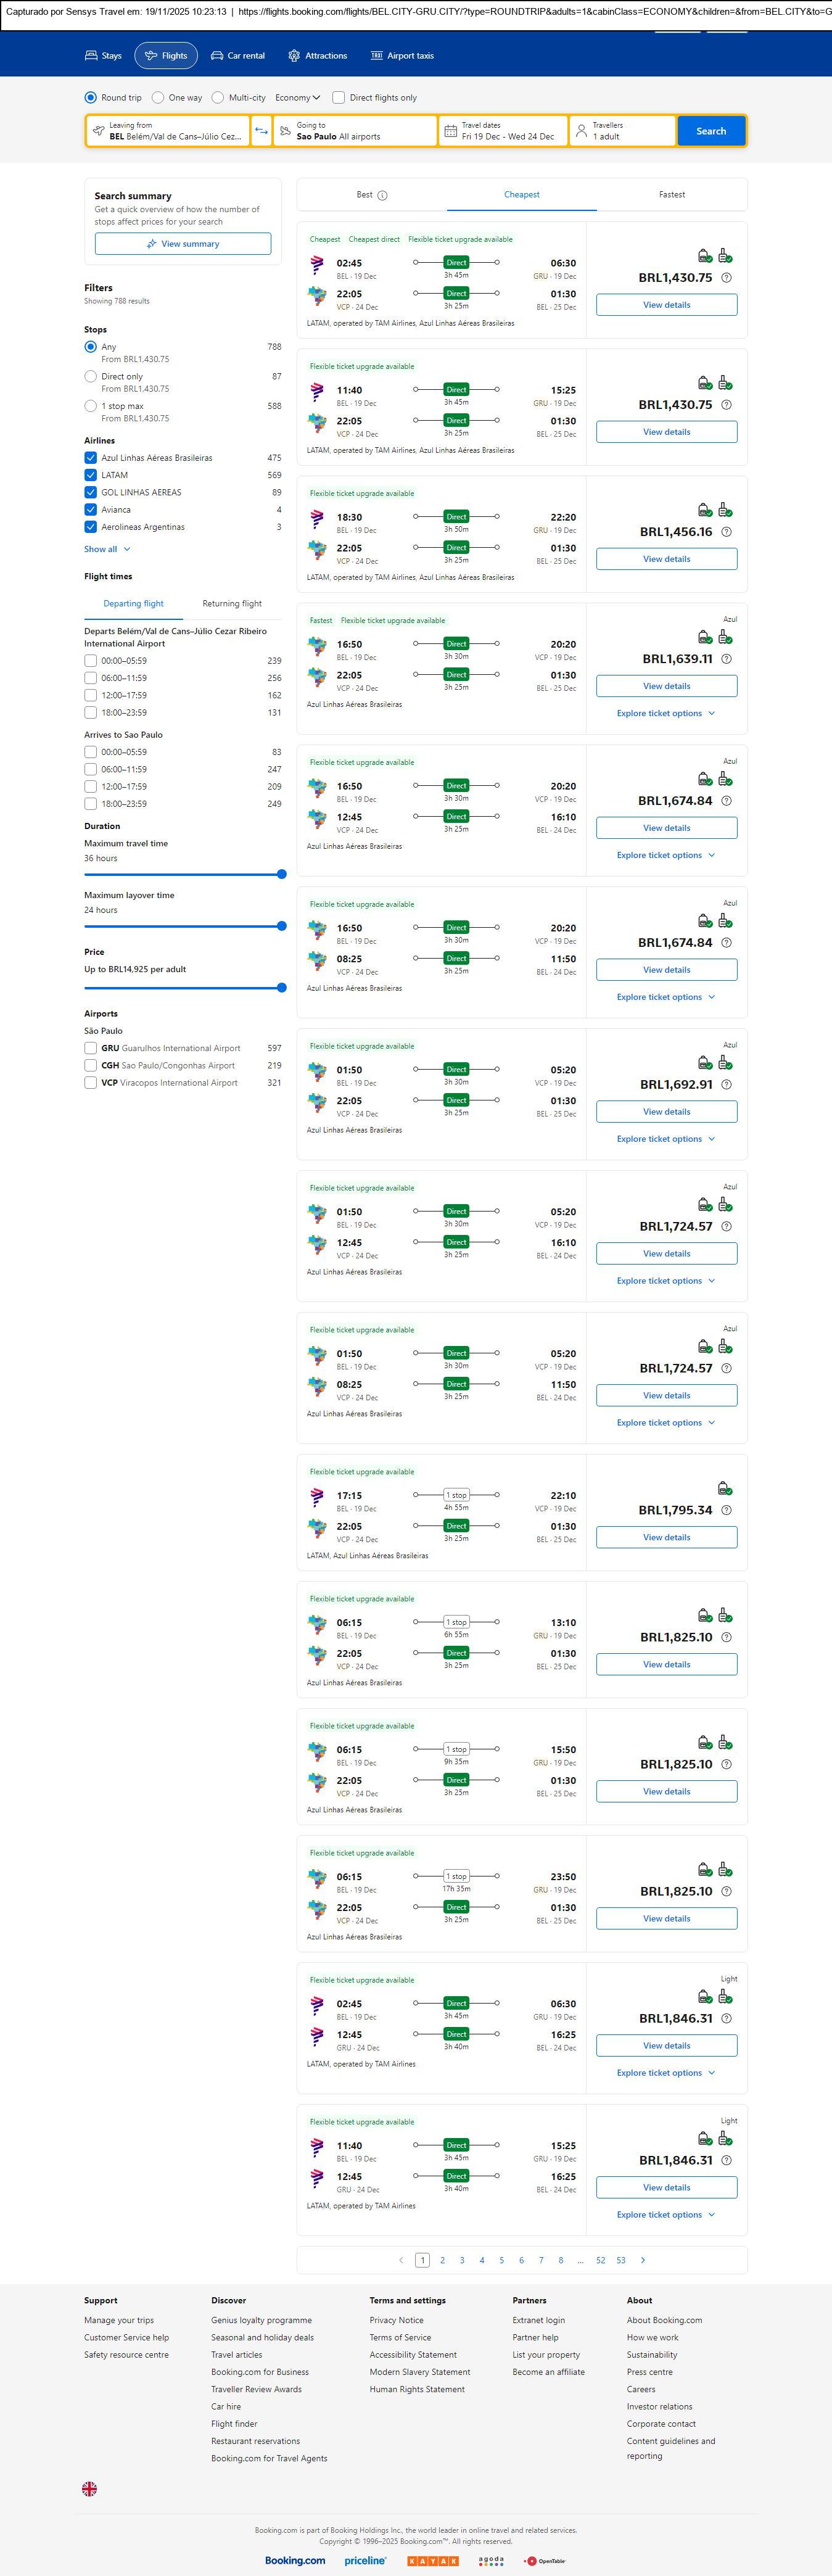The height and width of the screenshot is (2576, 832).
Task: Click the next page arrow in pagination
Action: click(642, 2259)
